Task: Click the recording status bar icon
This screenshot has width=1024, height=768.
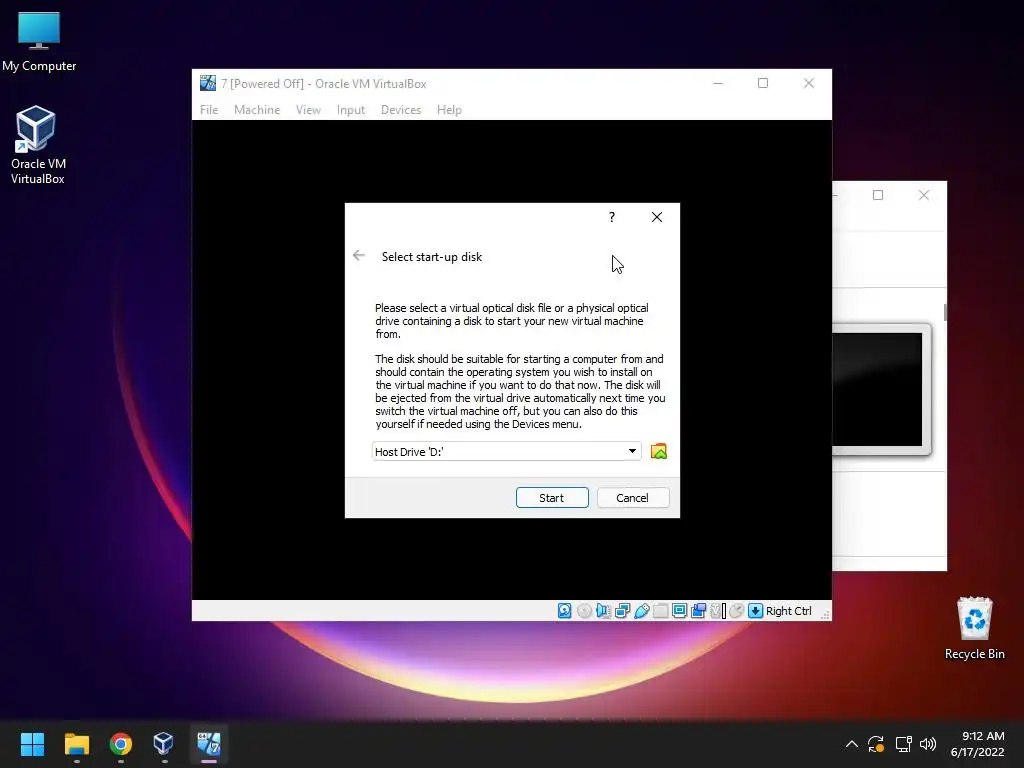Action: coord(698,611)
